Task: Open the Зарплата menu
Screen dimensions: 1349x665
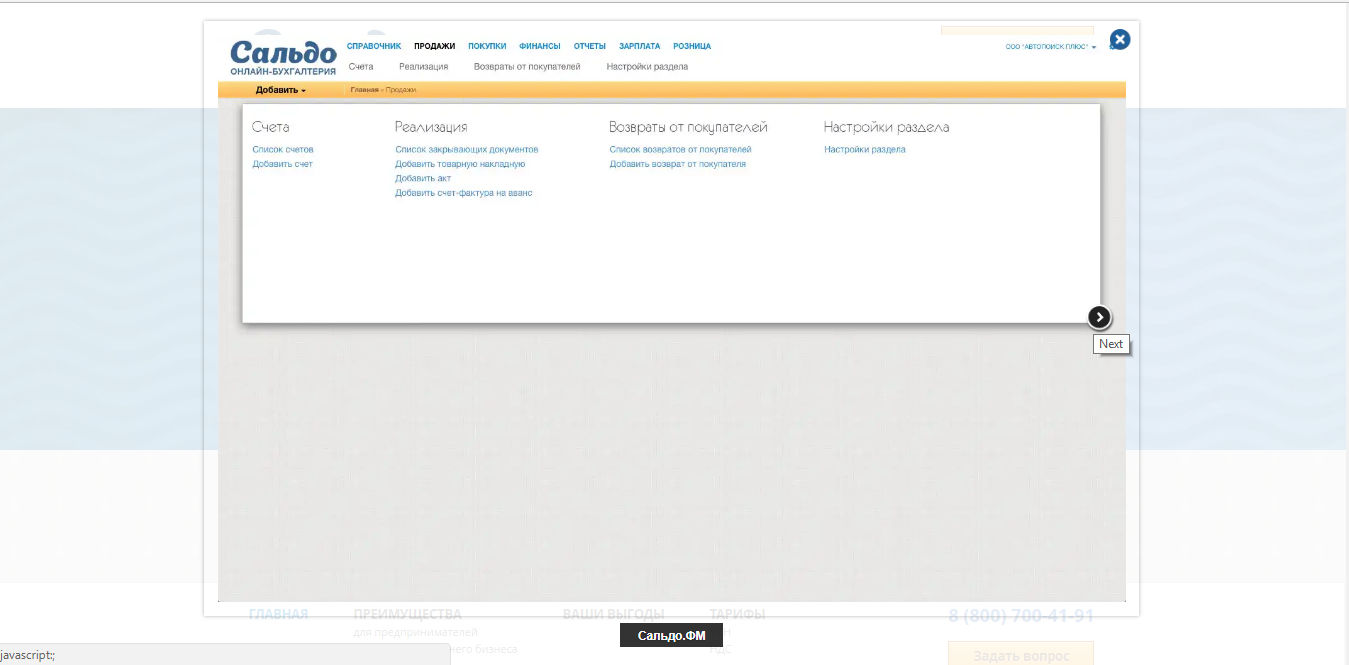Action: coord(640,46)
